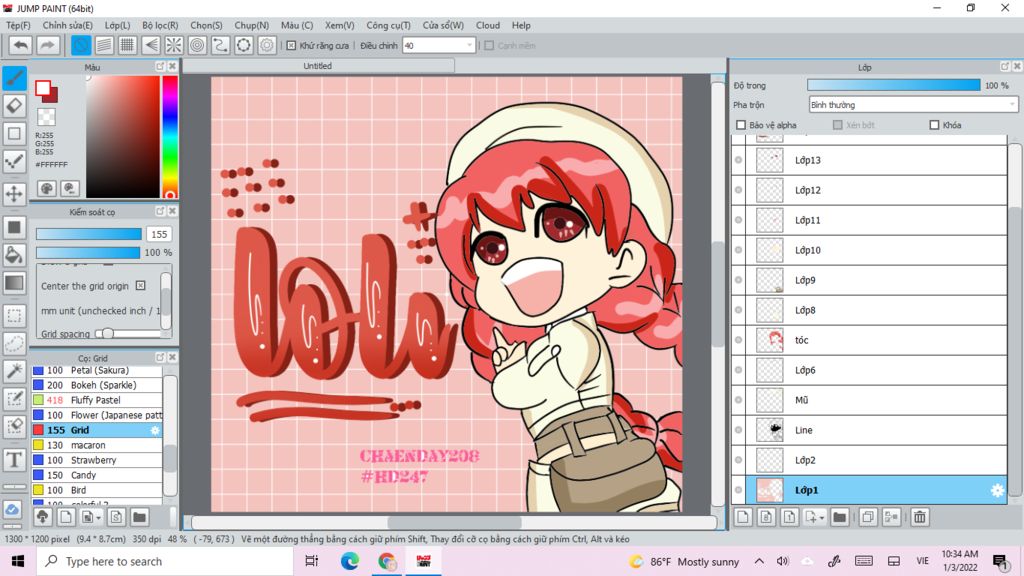Viewport: 1024px width, 576px height.
Task: Add a new layer via first bottom icon
Action: [743, 517]
